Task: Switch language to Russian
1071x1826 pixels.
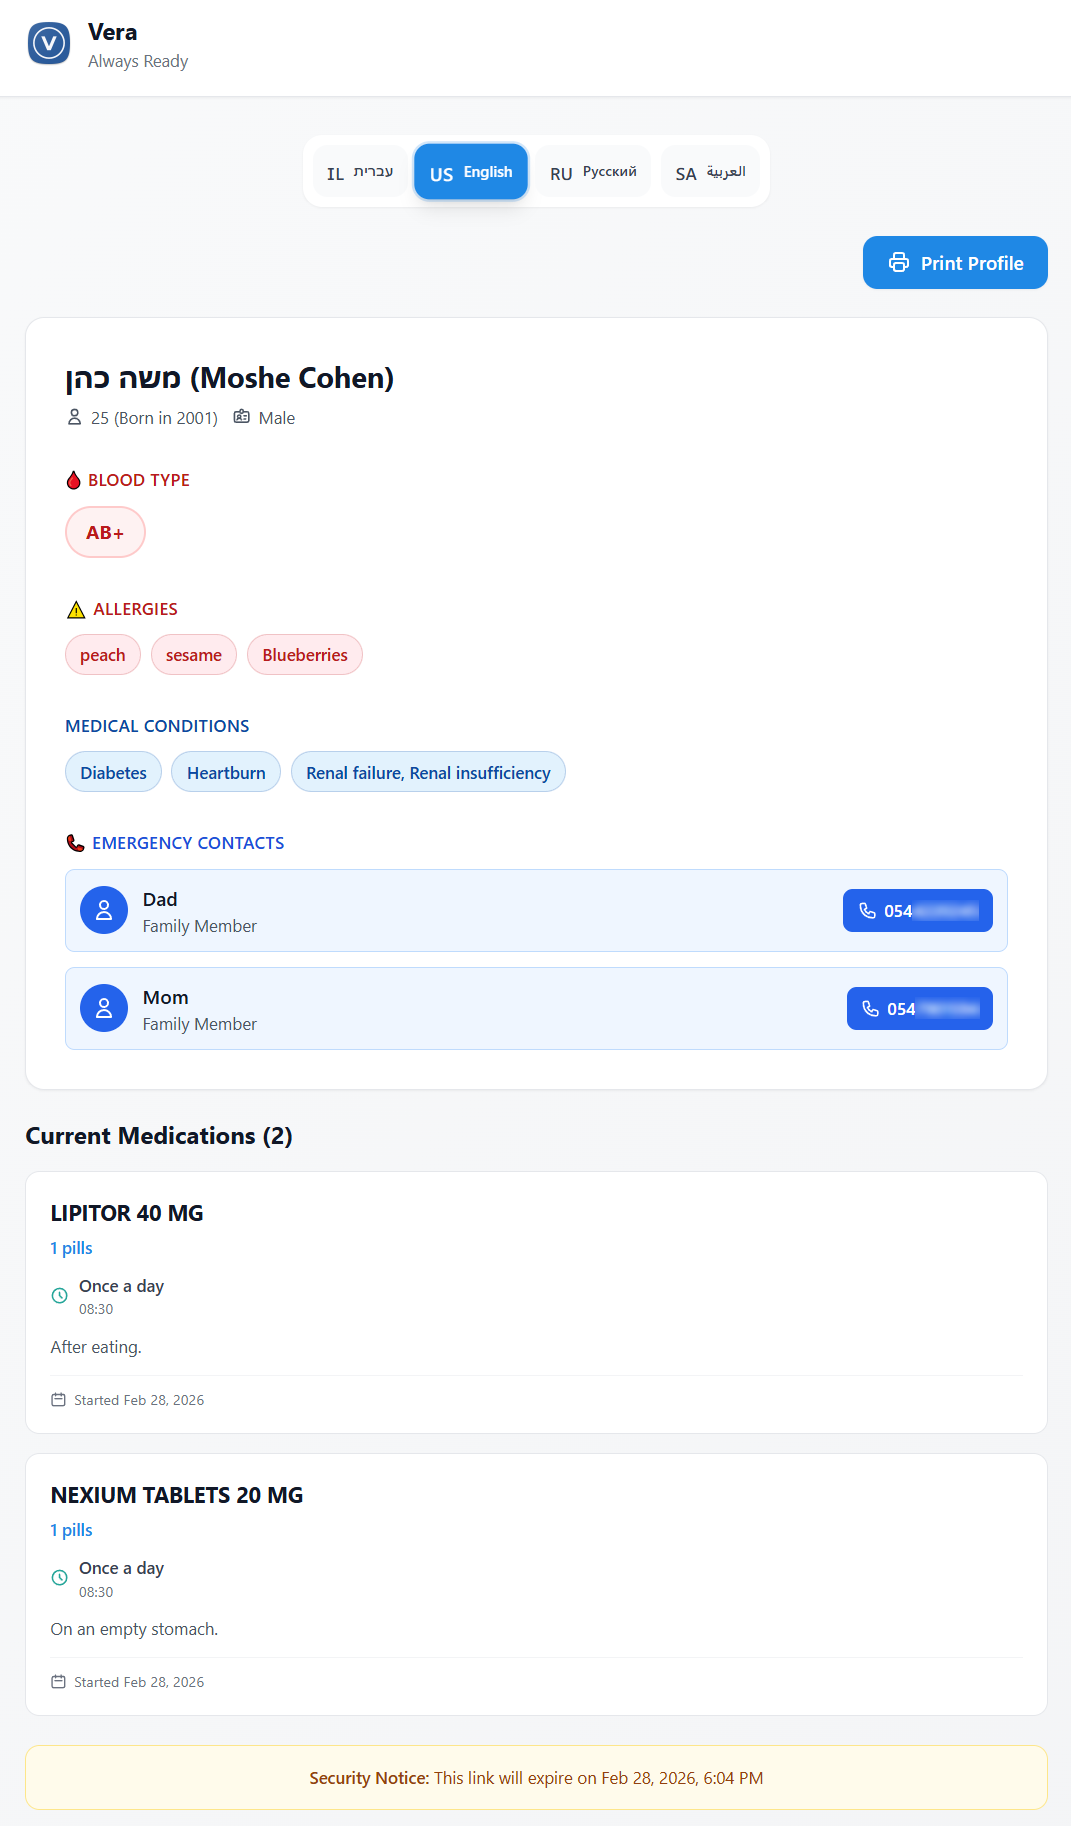Action: click(x=593, y=172)
